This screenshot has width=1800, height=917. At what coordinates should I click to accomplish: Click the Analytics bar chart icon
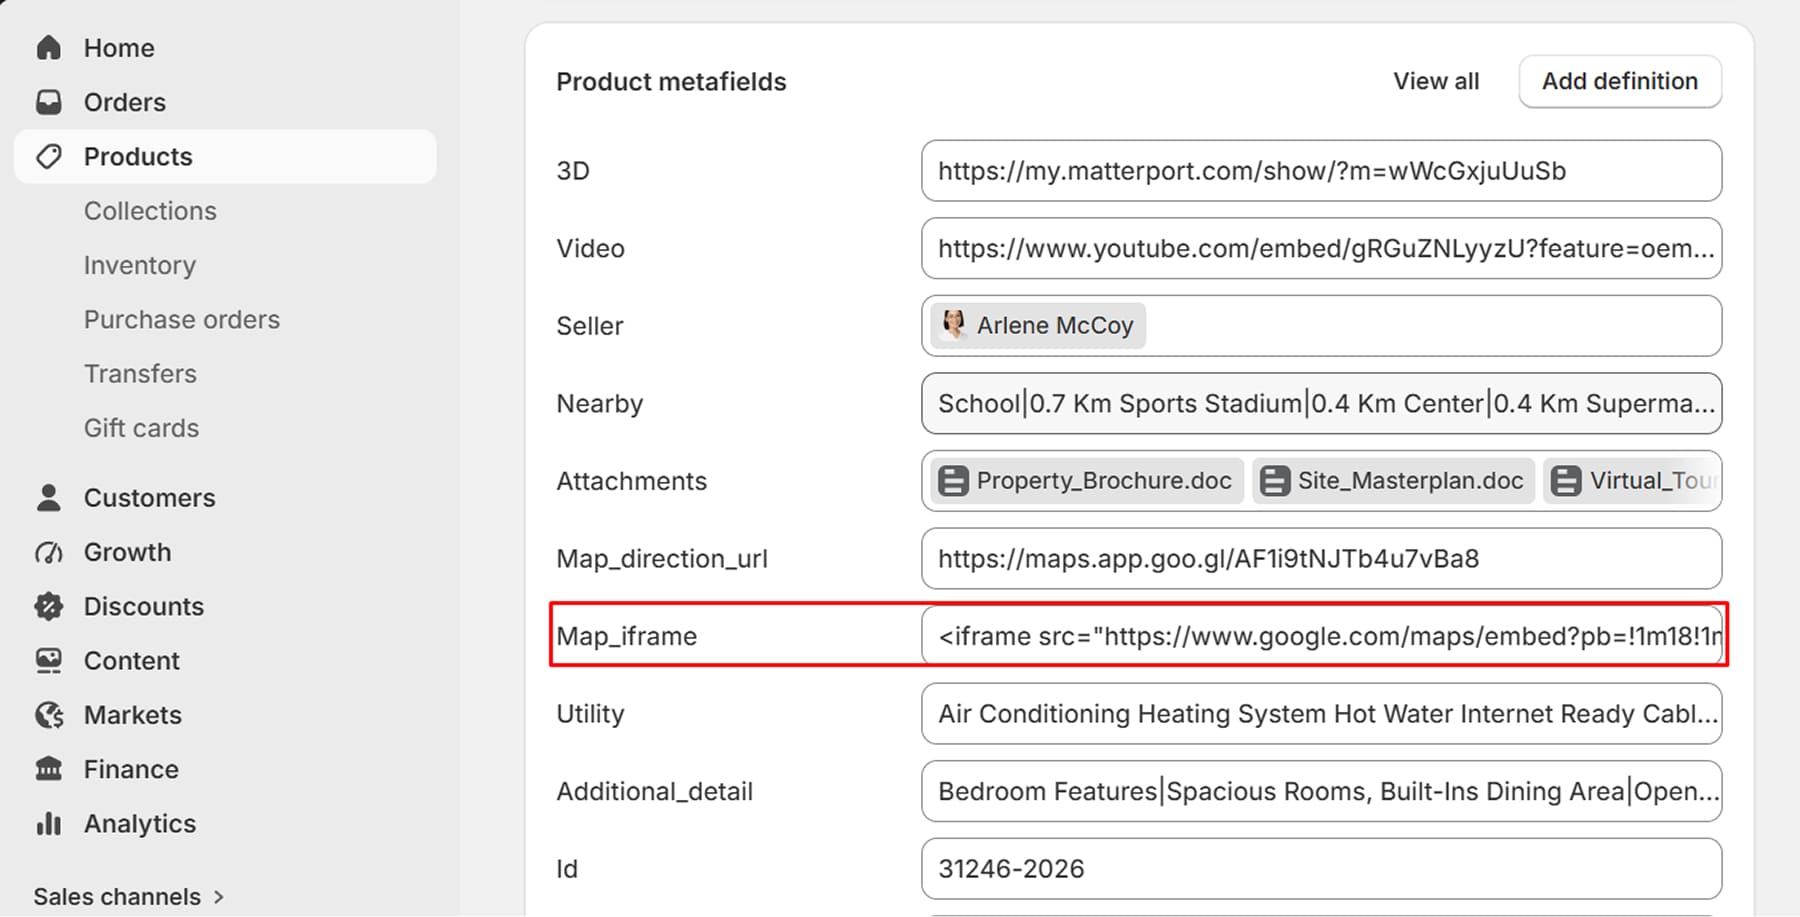(48, 823)
